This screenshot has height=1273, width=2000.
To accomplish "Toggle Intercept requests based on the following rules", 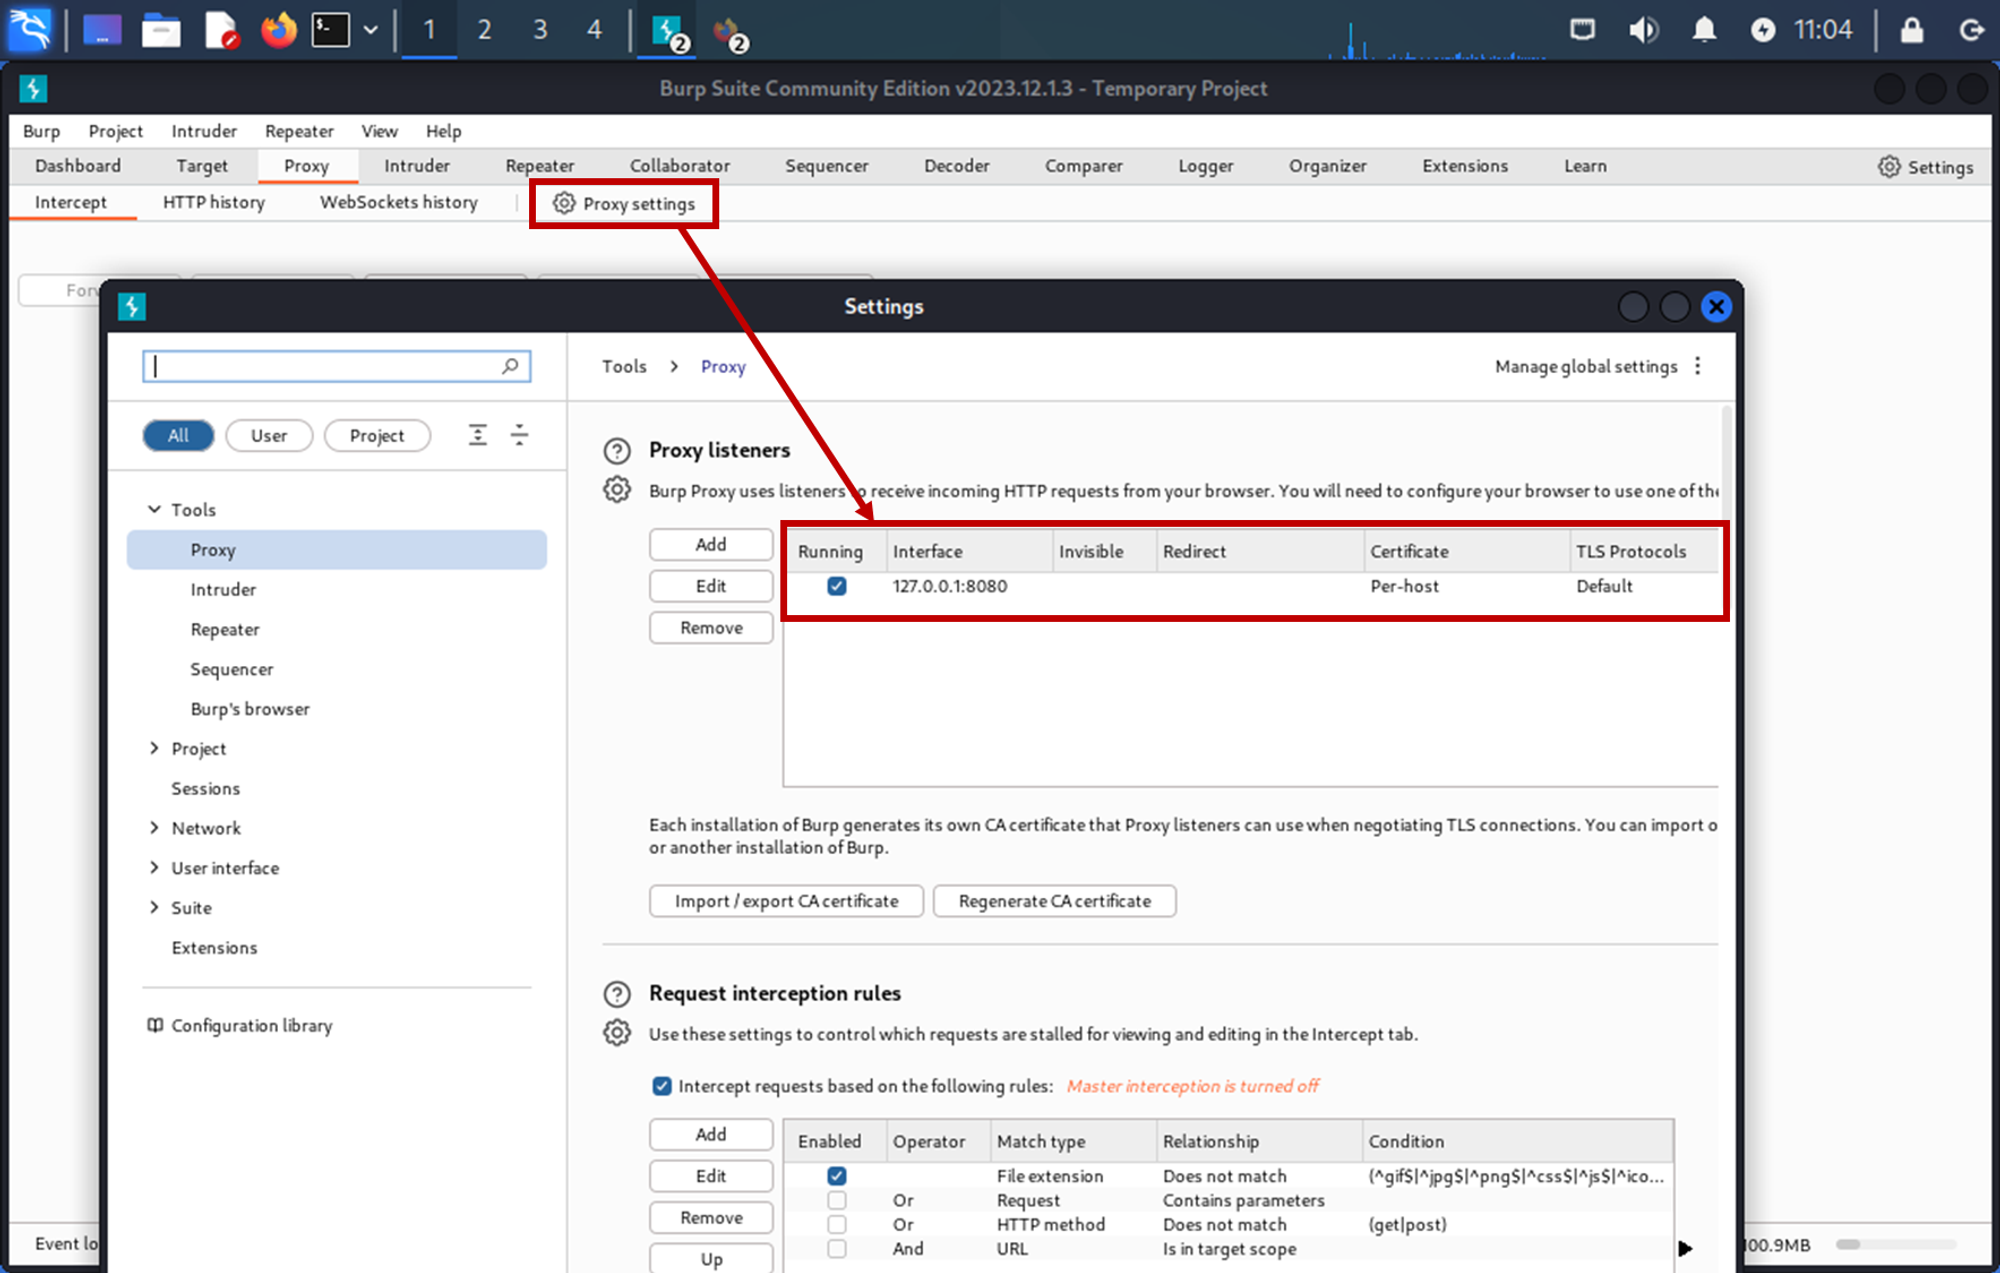I will pos(662,1086).
